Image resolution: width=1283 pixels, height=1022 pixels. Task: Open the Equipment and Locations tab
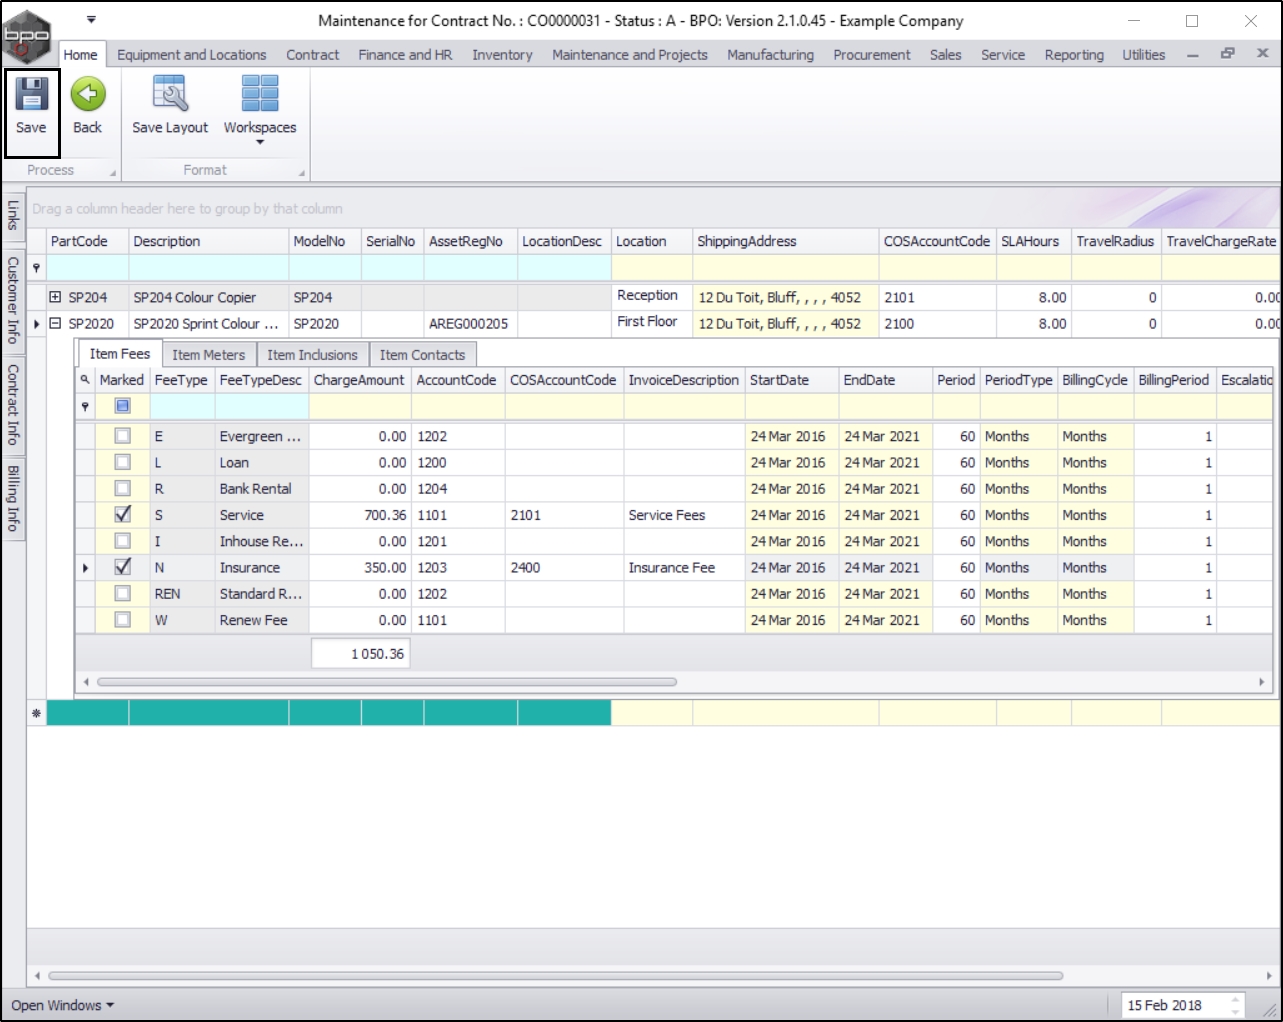191,55
